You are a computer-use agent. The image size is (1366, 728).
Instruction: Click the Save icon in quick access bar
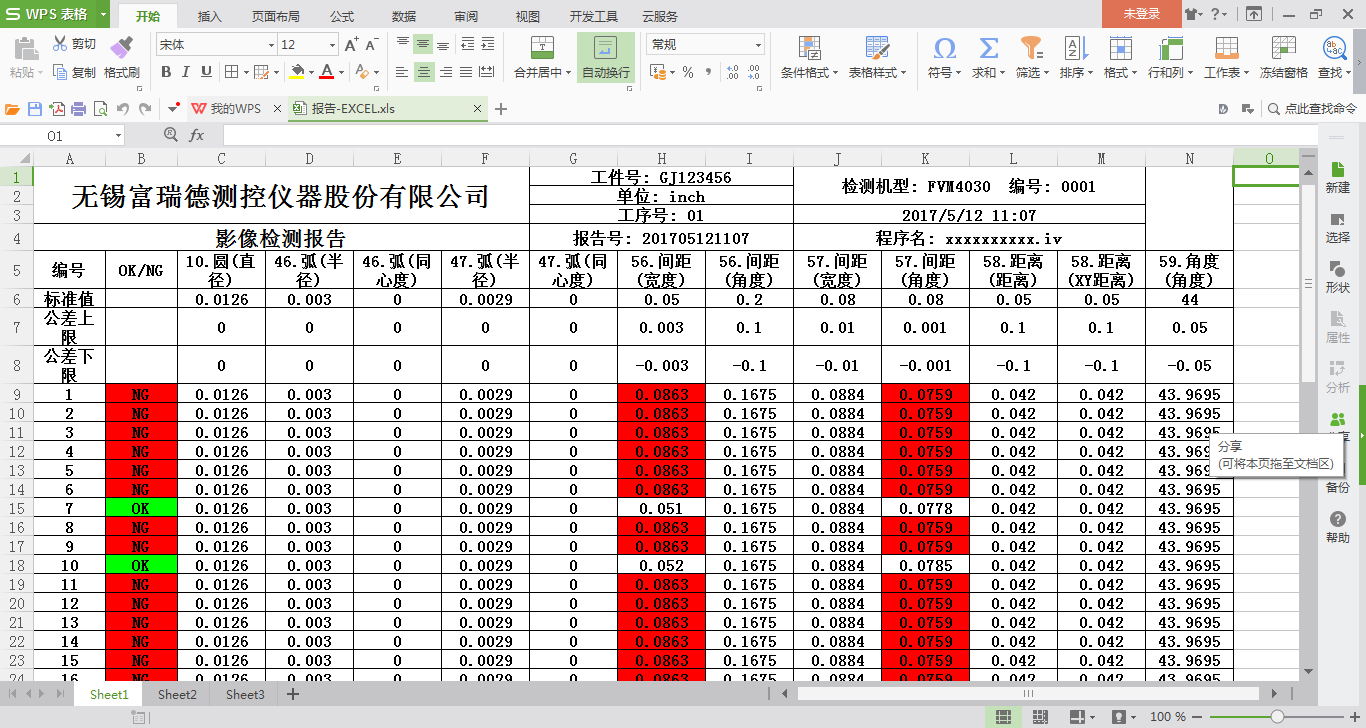tap(35, 109)
